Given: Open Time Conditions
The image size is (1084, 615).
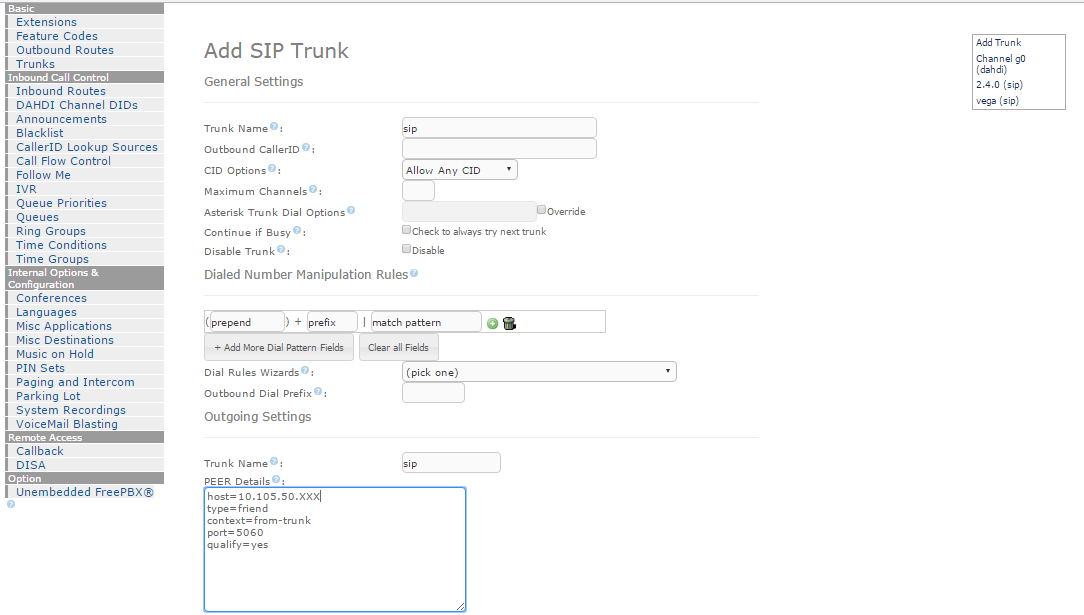Looking at the screenshot, I should coord(62,245).
